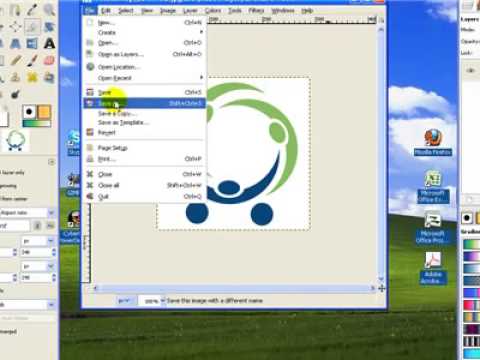480x360 pixels.
Task: Expand the Open Recent submenu
Action: (145, 78)
